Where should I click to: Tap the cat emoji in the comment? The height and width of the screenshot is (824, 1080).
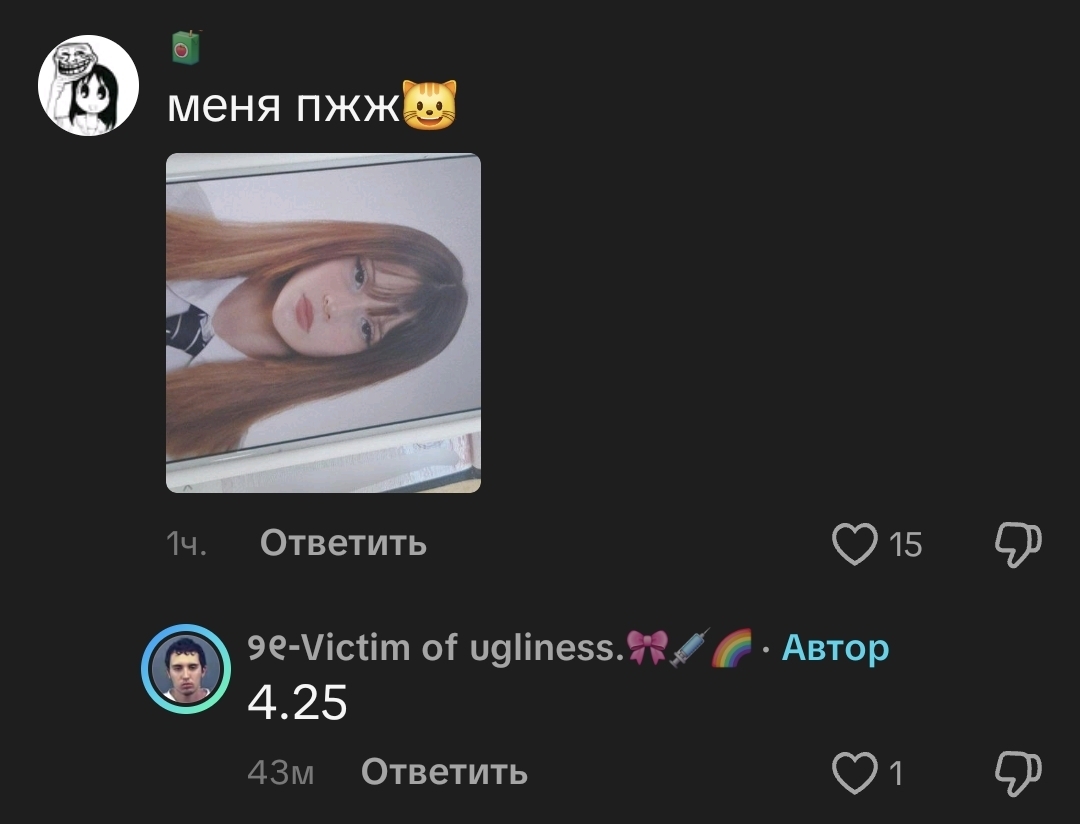pos(429,105)
